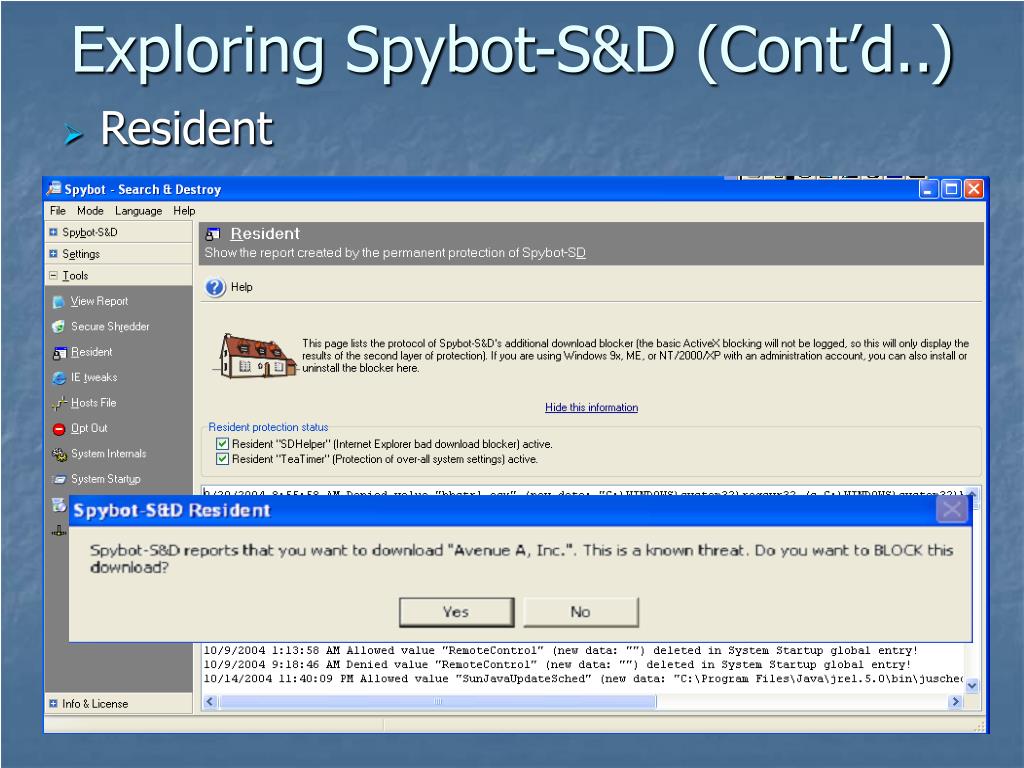Collapse the Tools sidebar section
Image resolution: width=1024 pixels, height=768 pixels.
coord(54,276)
